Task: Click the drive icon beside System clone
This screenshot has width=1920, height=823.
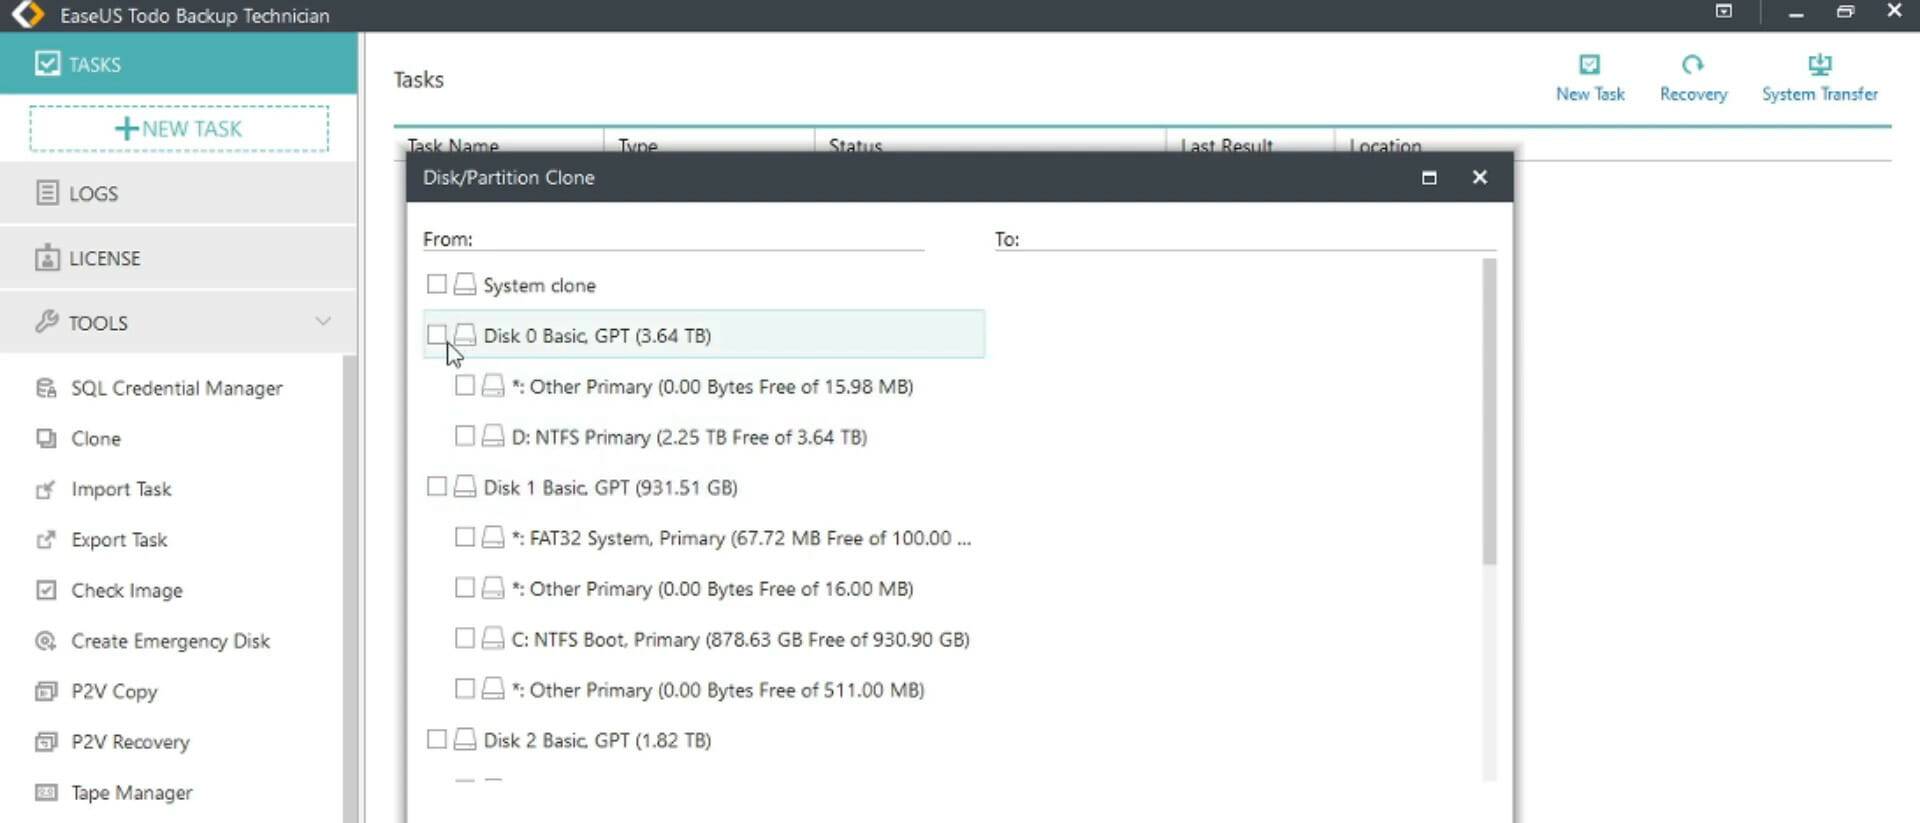Action: tap(464, 285)
